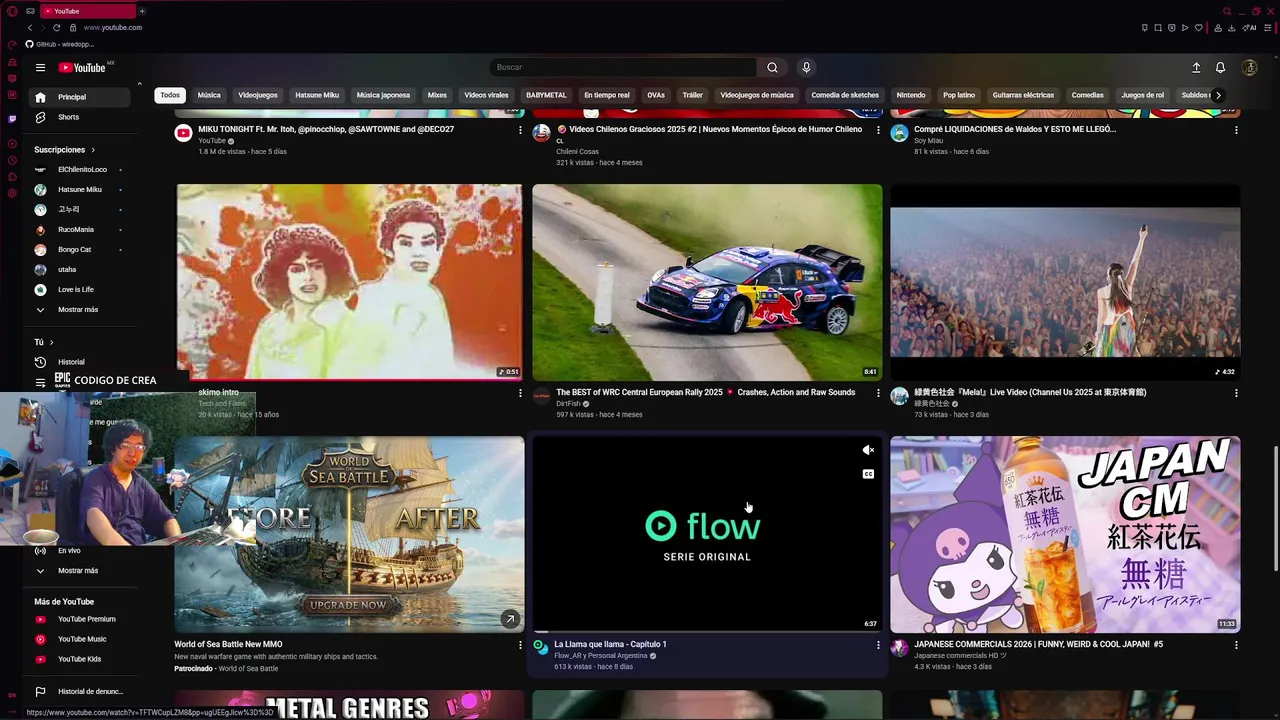Open options menu for skimo intro video
1280x720 pixels.
[x=520, y=393]
